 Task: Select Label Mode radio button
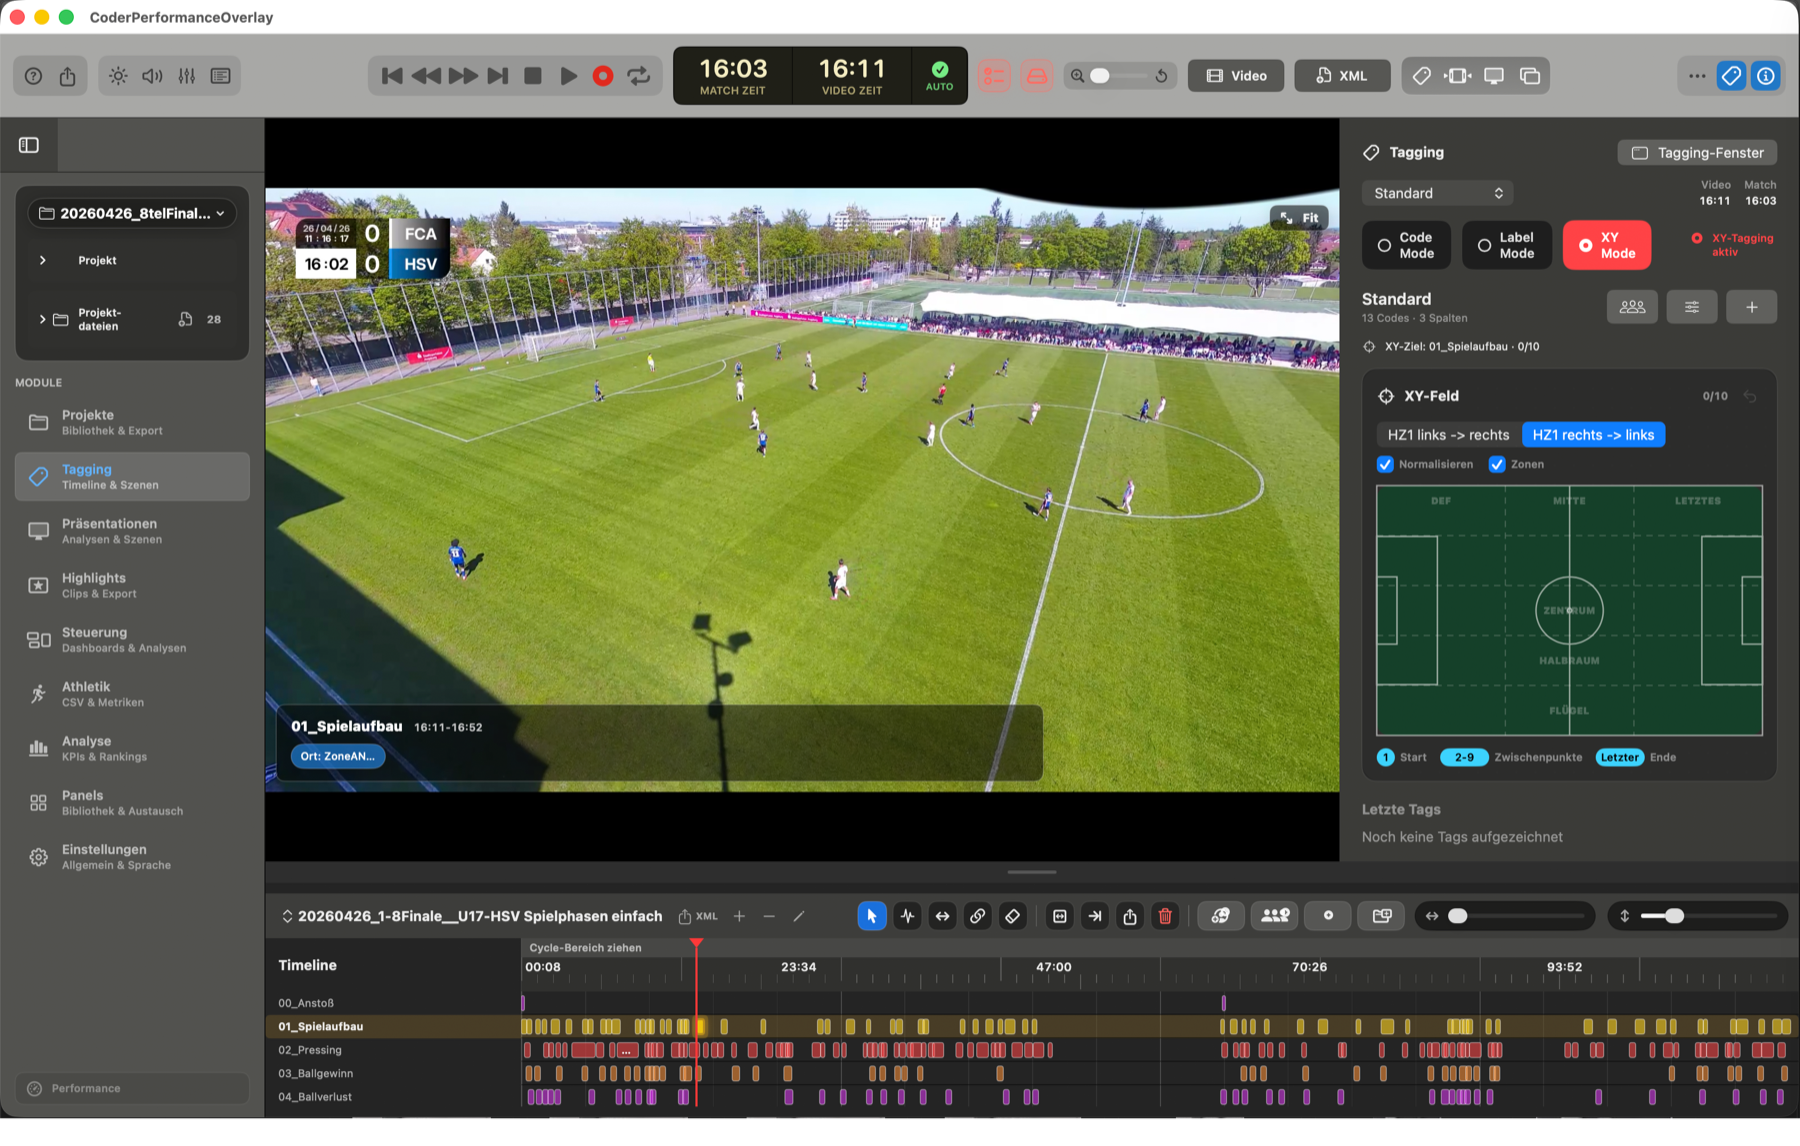click(1506, 245)
